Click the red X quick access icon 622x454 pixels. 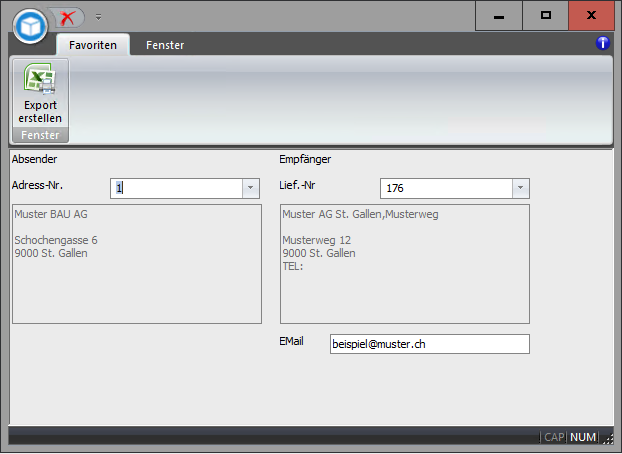(x=68, y=17)
